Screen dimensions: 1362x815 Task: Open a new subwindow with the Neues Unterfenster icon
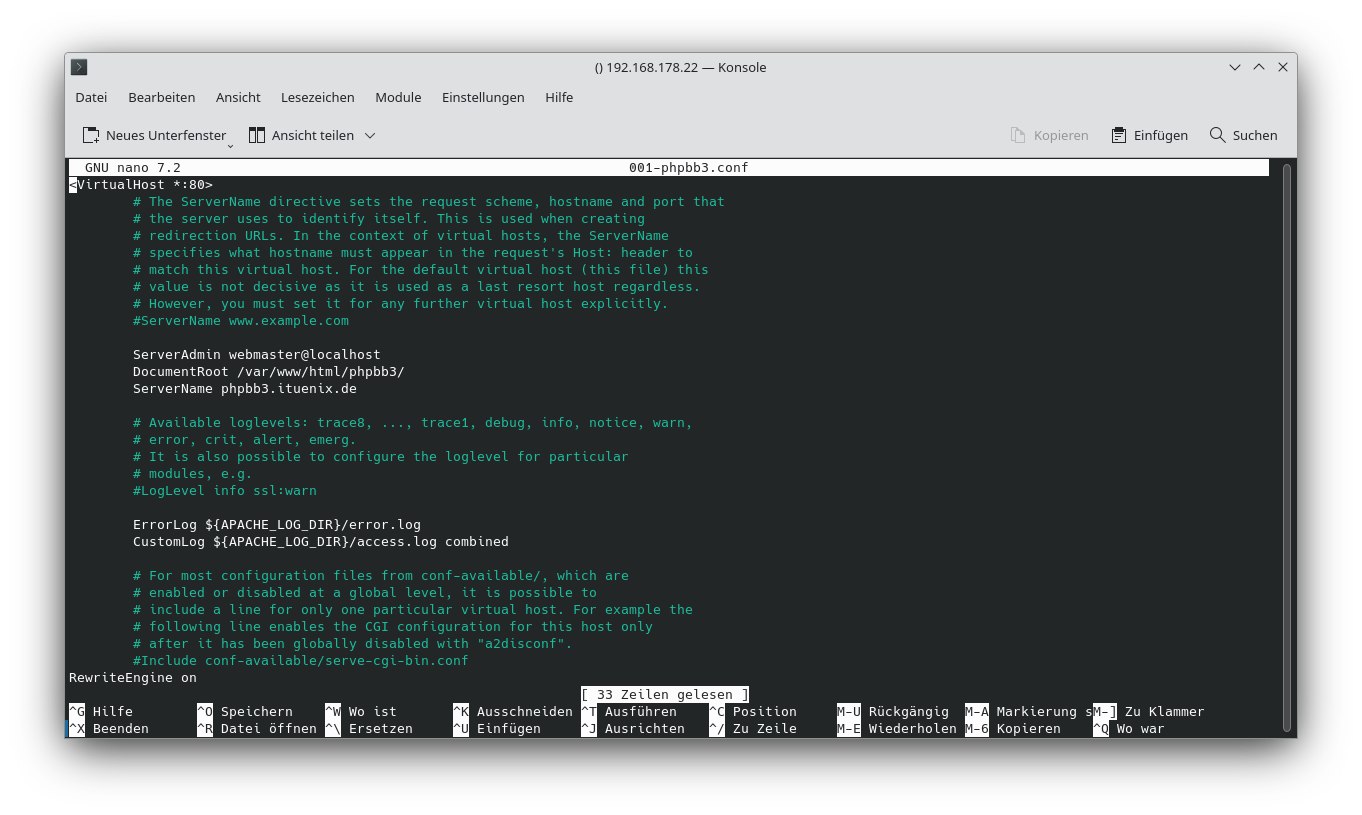click(x=91, y=135)
